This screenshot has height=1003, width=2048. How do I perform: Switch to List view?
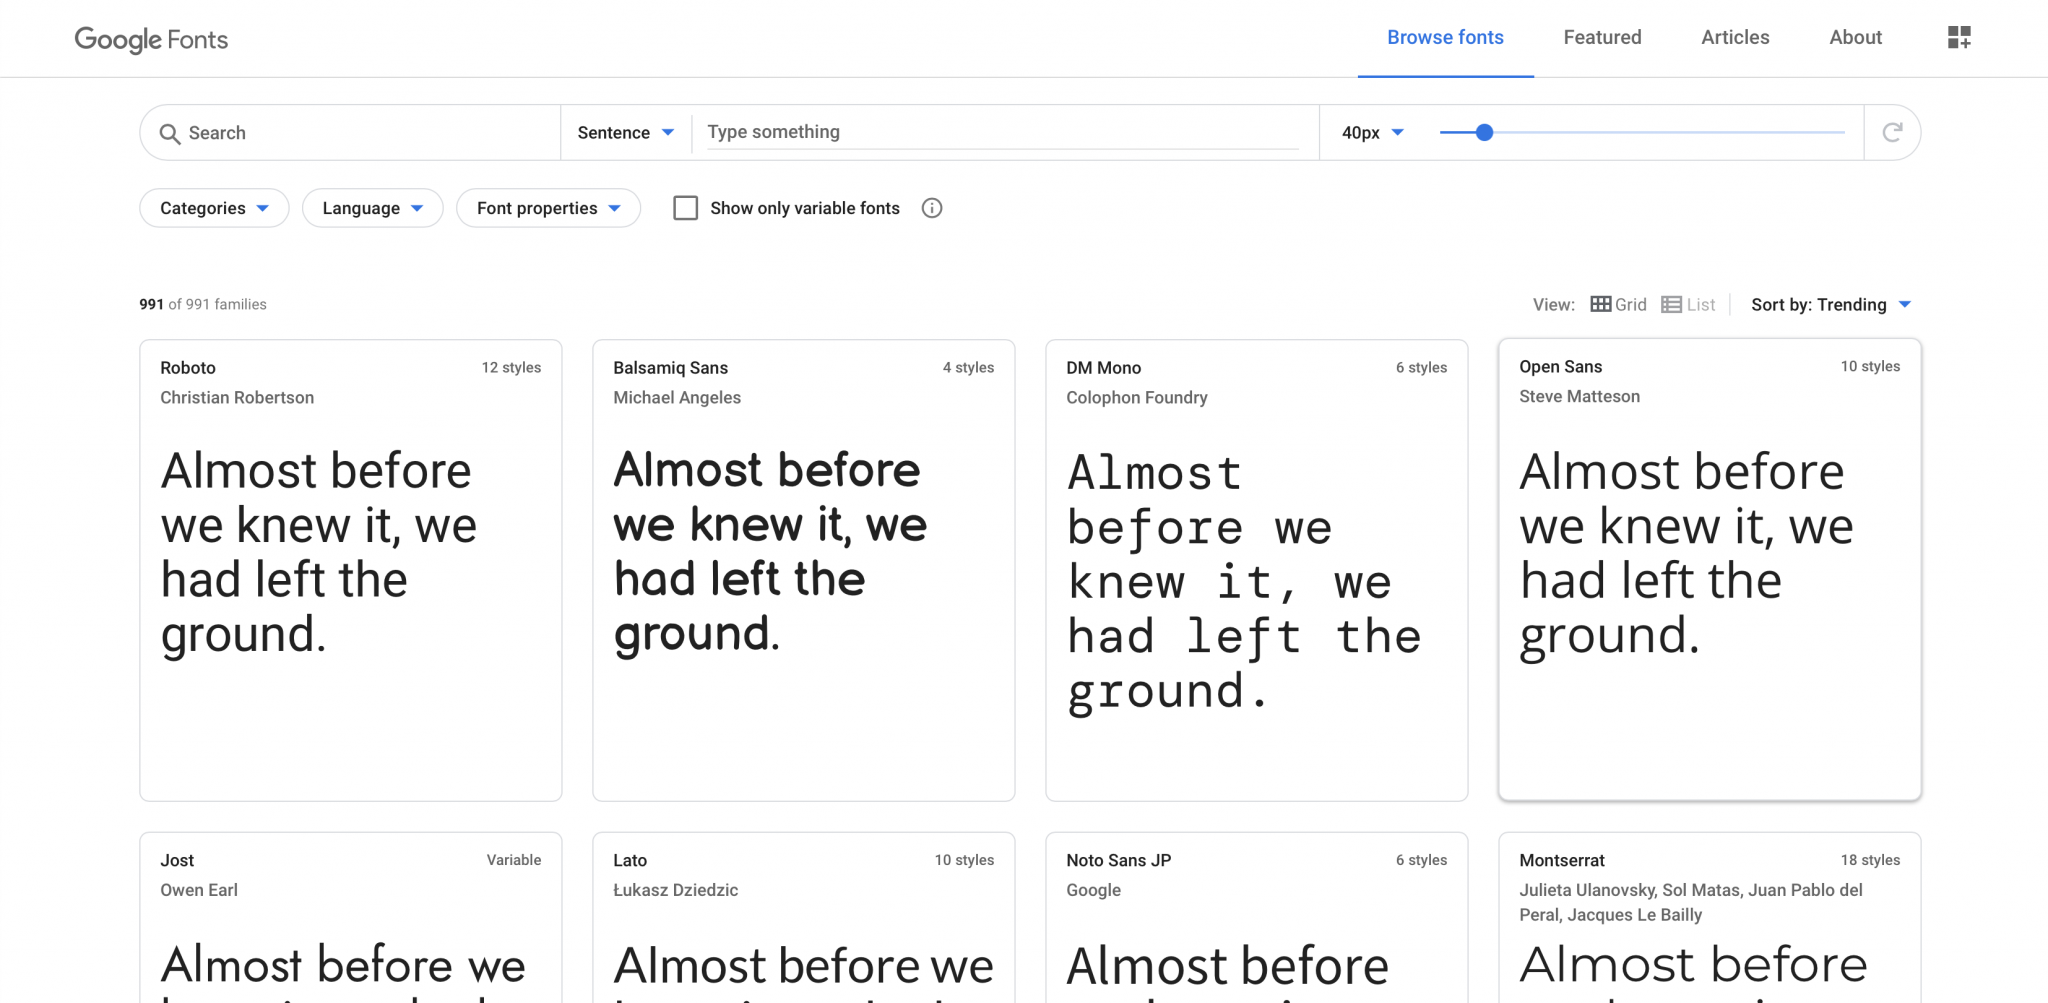tap(1688, 304)
